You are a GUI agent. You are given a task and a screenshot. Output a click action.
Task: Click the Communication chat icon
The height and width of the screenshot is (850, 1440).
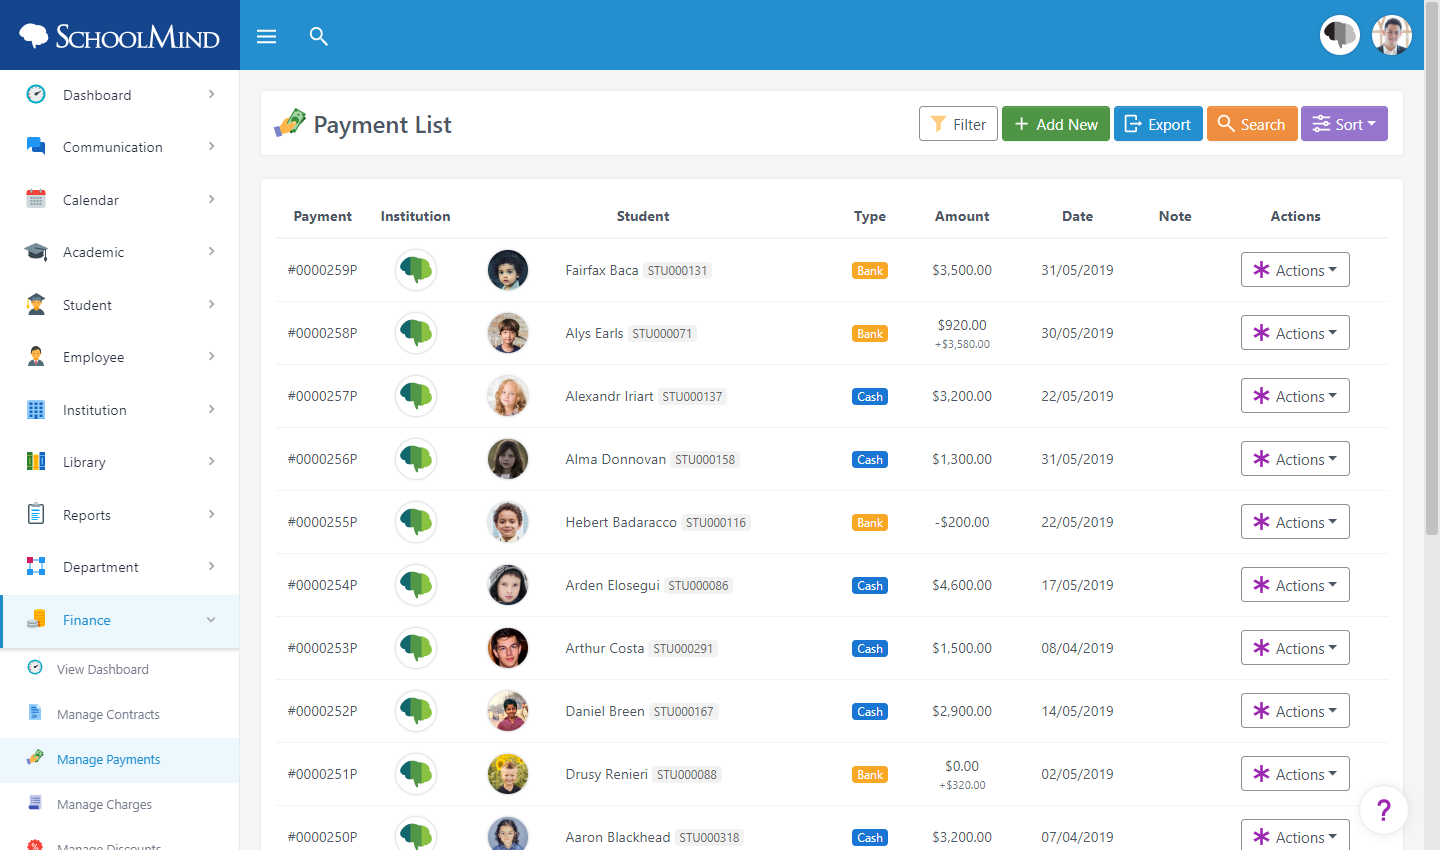[36, 146]
